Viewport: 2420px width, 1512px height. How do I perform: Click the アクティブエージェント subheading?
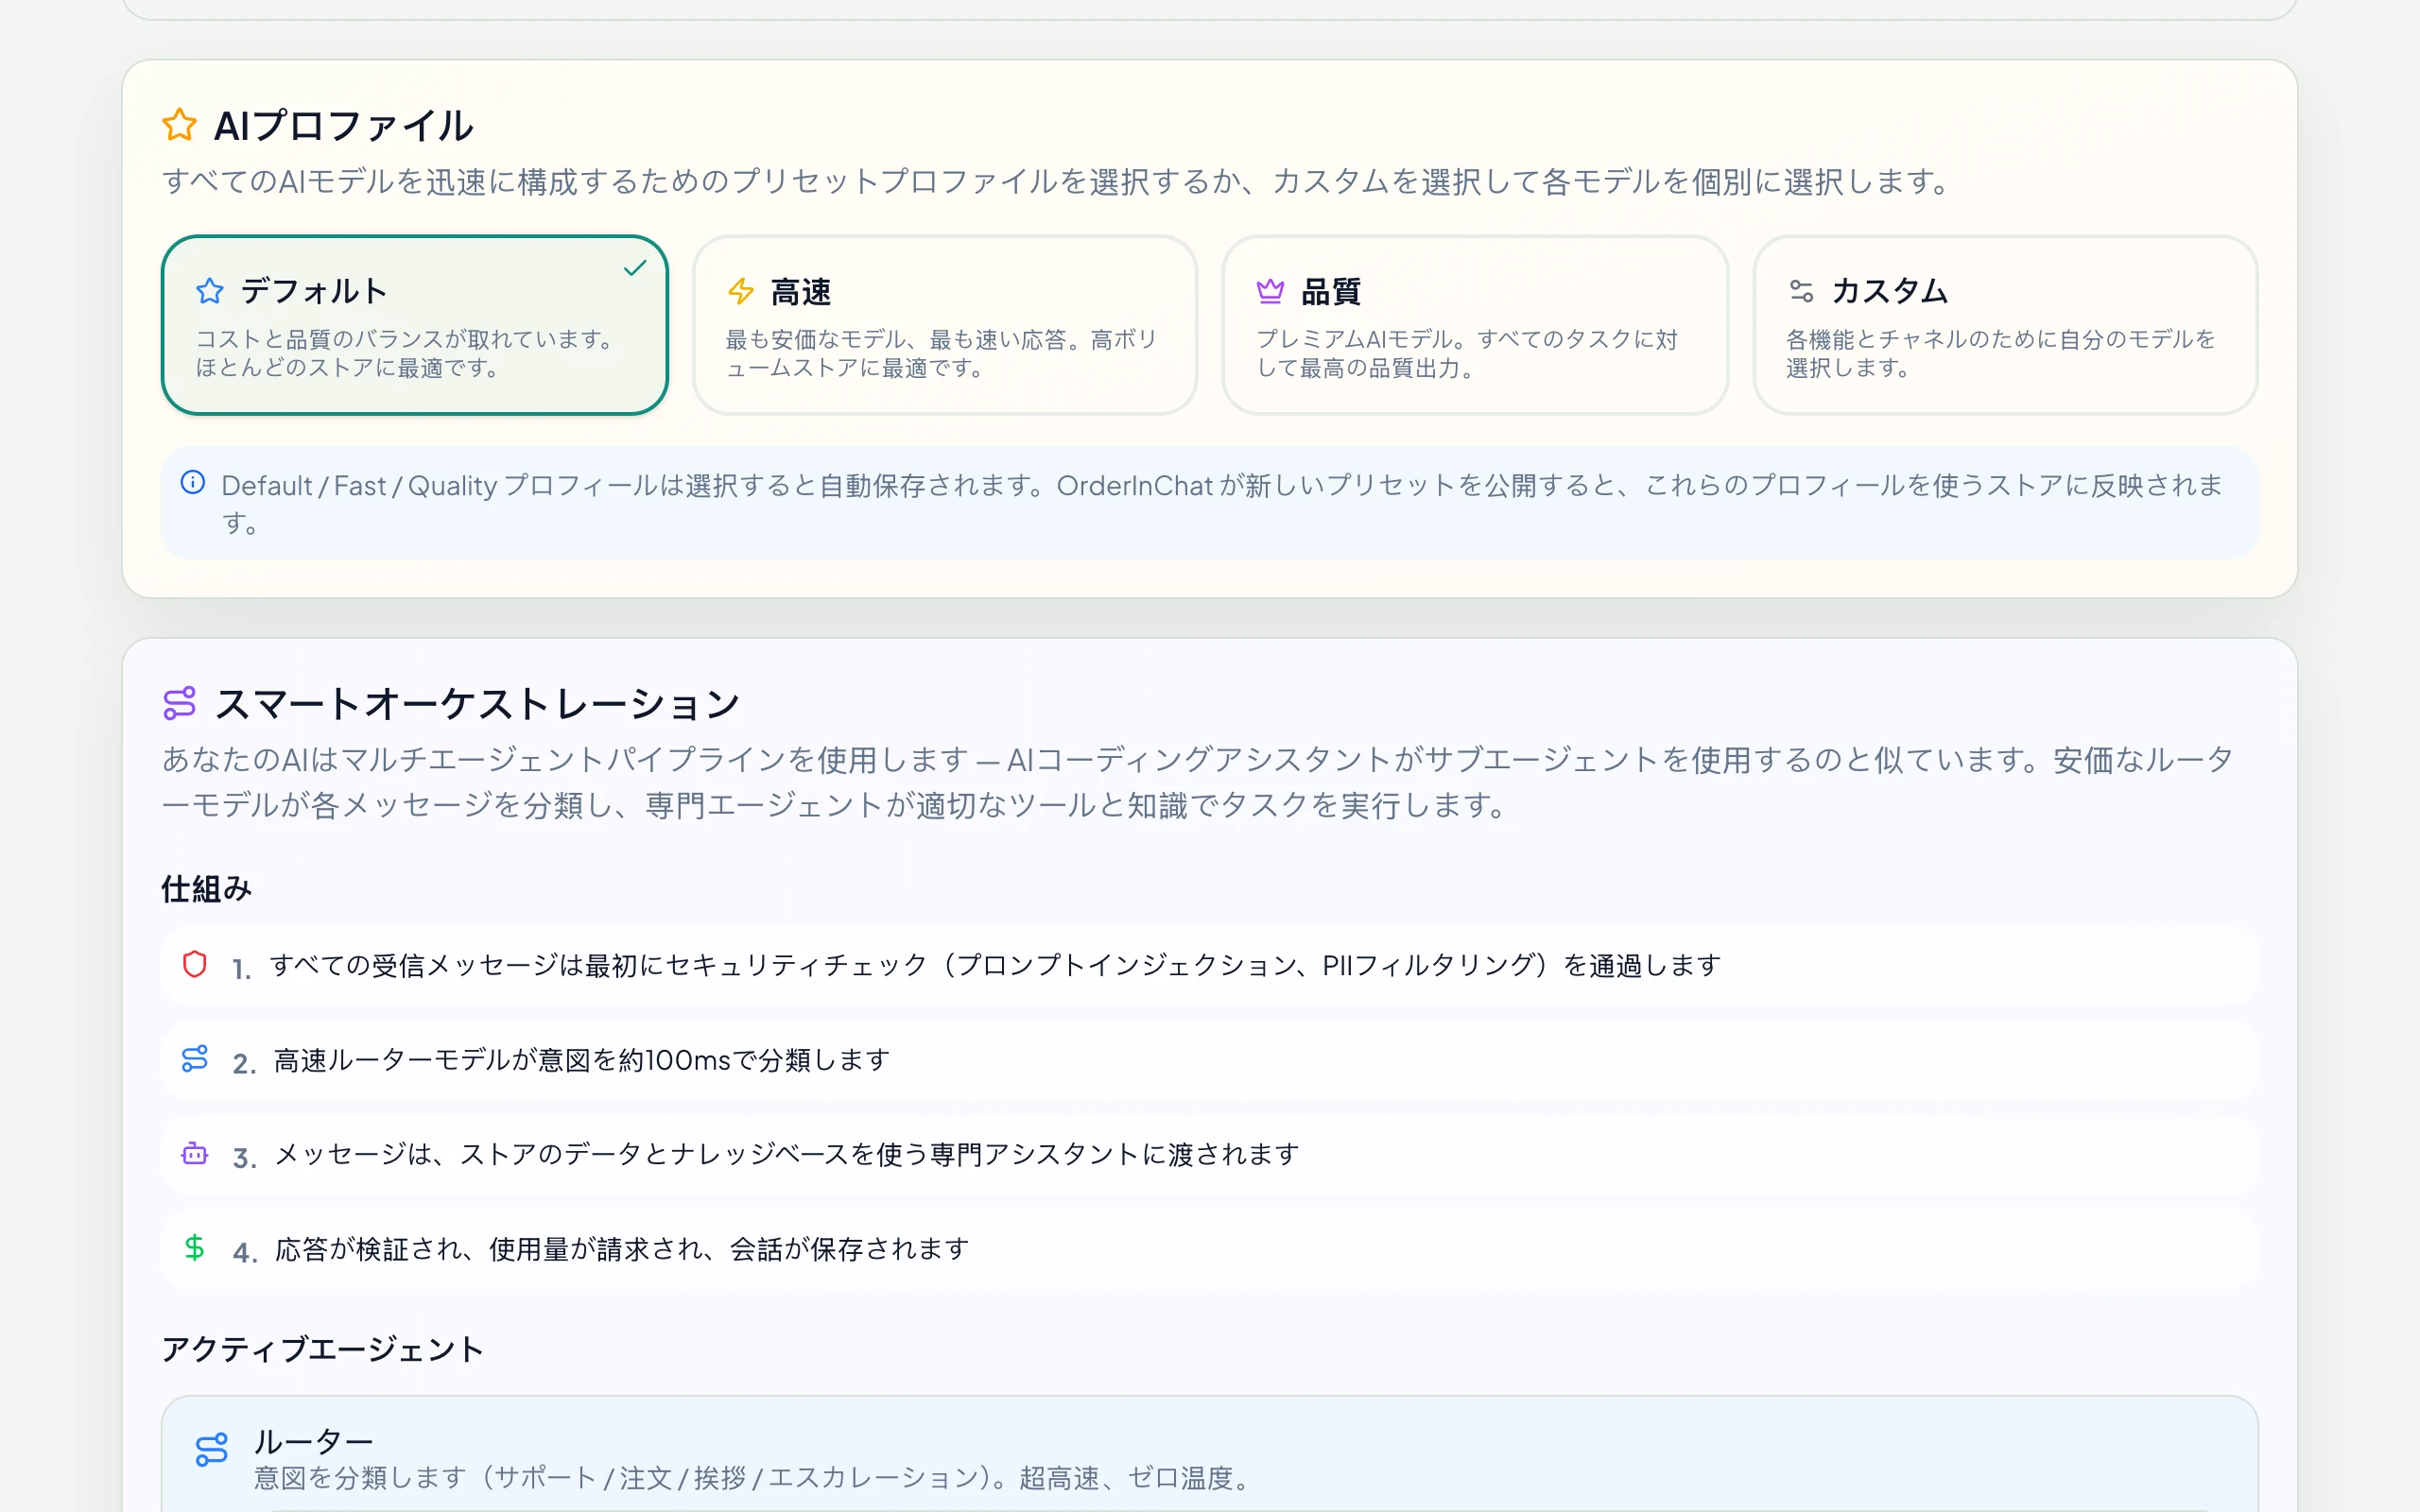pos(323,1349)
